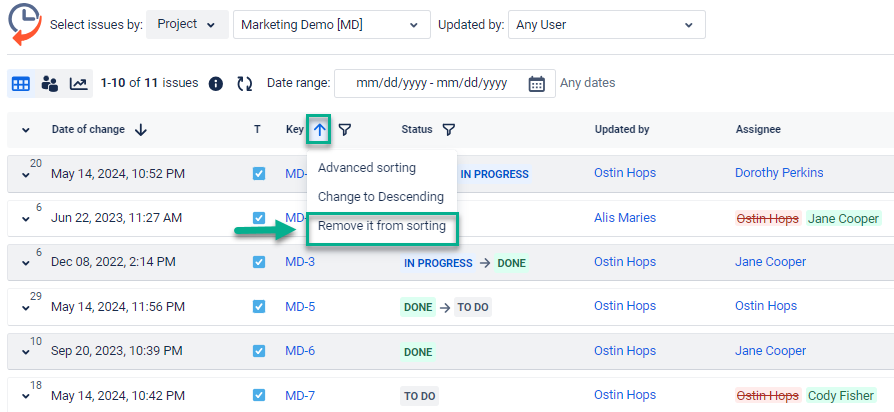The image size is (894, 412).
Task: Expand the Marketing Demo [MD] dropdown
Action: coord(331,25)
